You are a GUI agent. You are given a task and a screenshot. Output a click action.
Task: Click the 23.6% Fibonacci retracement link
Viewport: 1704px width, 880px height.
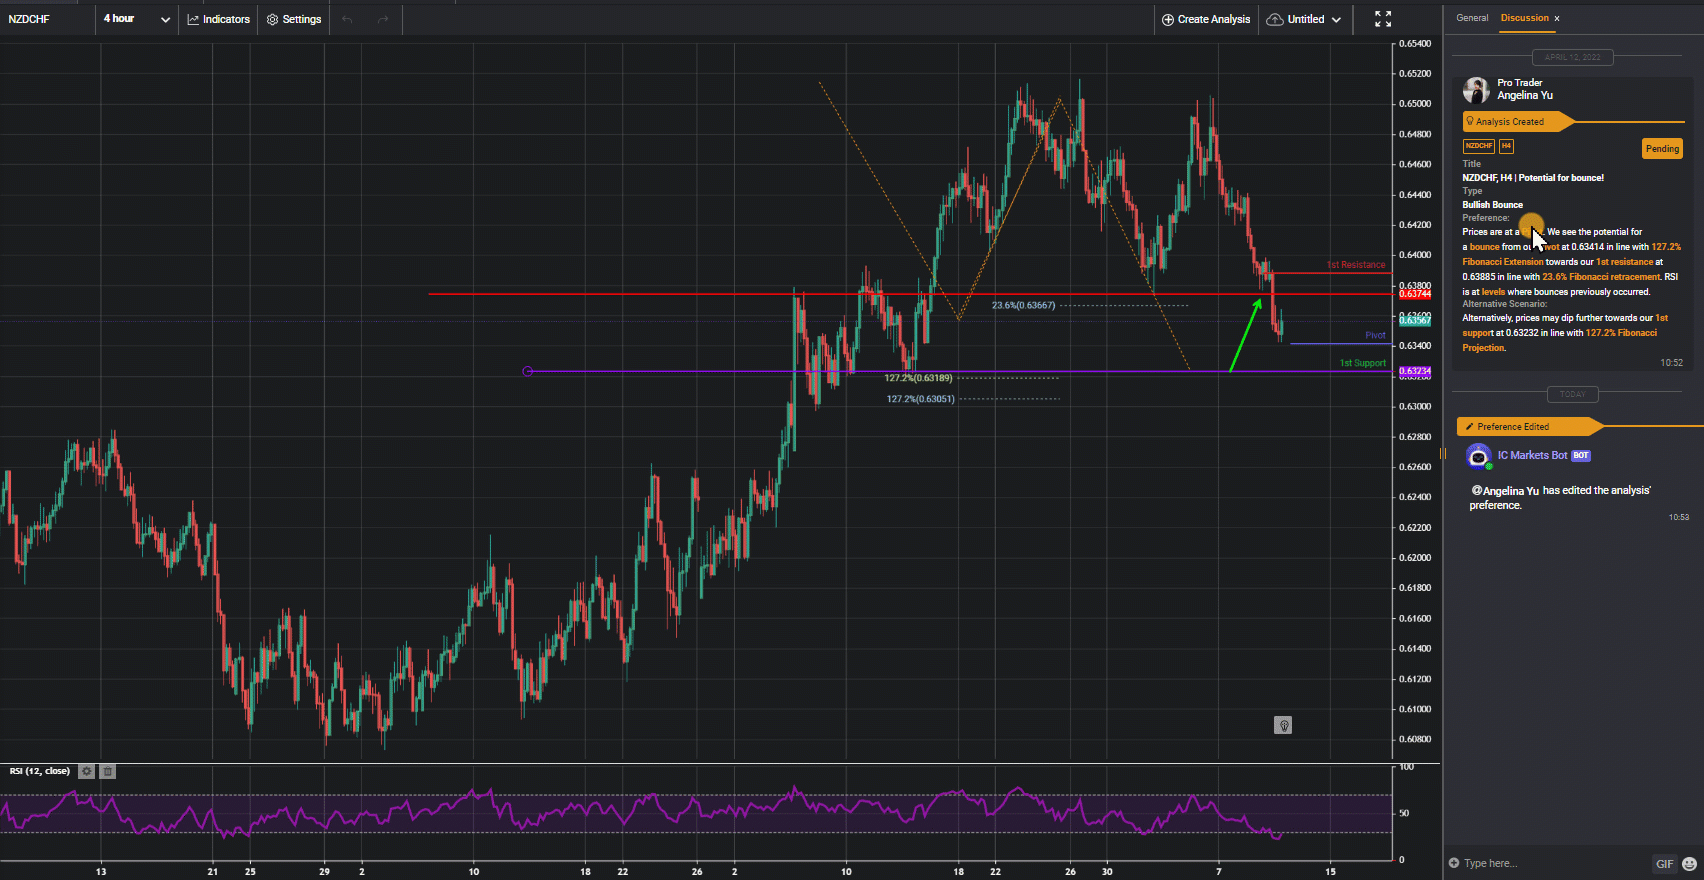1600,277
